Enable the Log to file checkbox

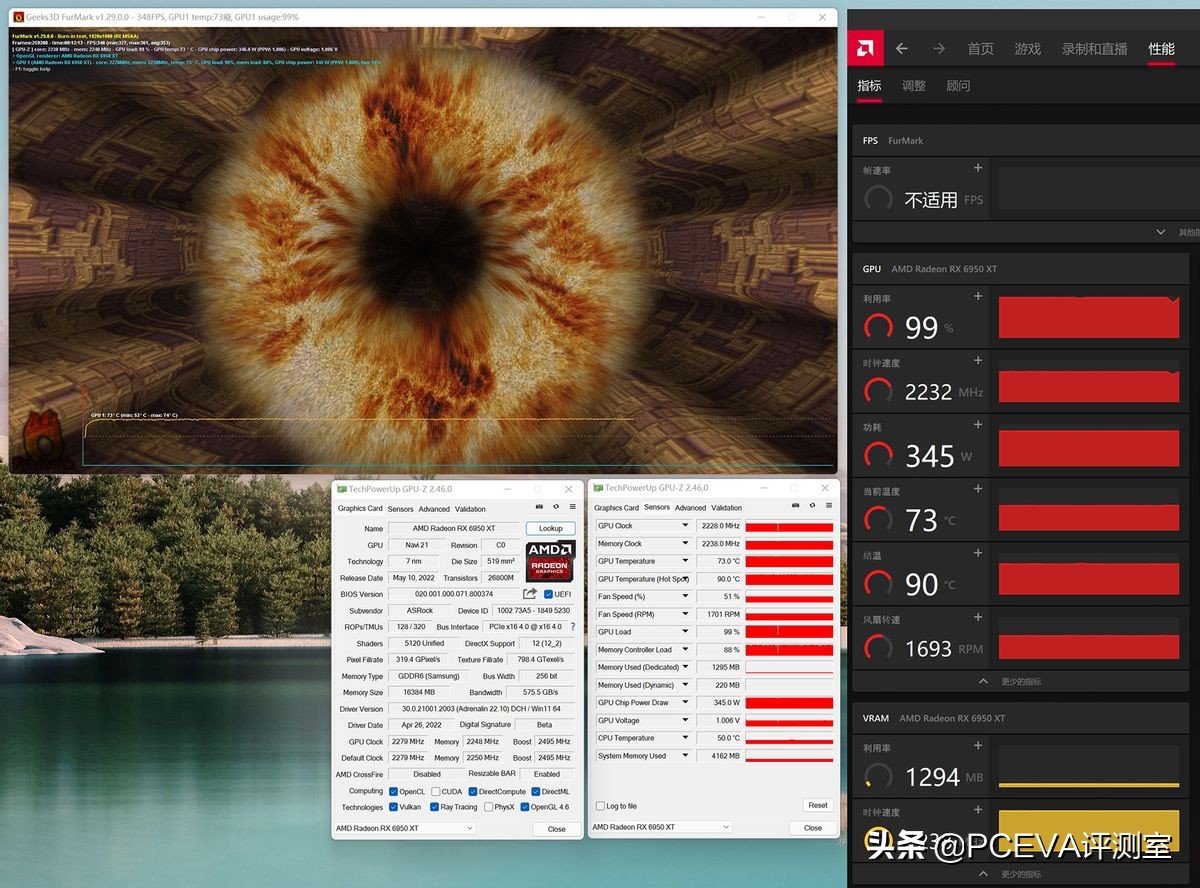point(600,806)
